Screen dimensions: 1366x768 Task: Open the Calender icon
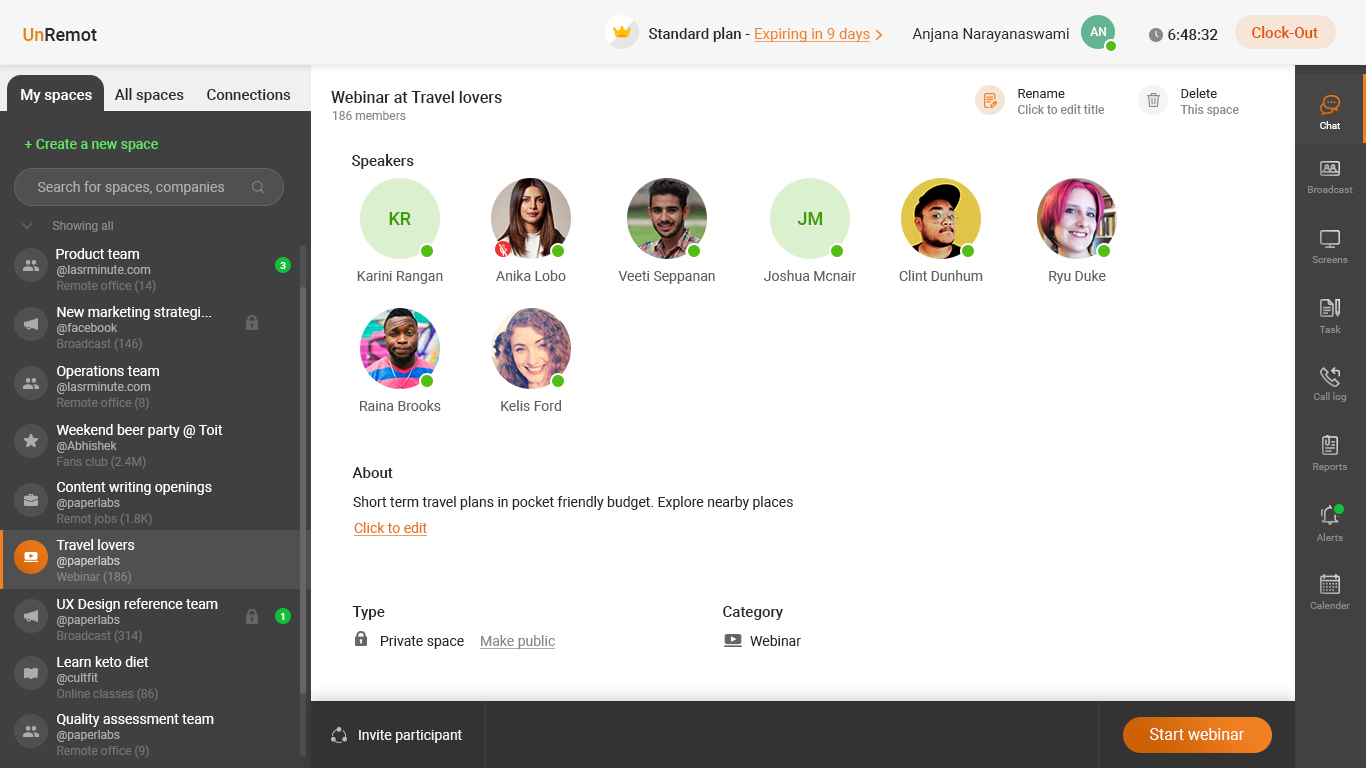[1329, 584]
